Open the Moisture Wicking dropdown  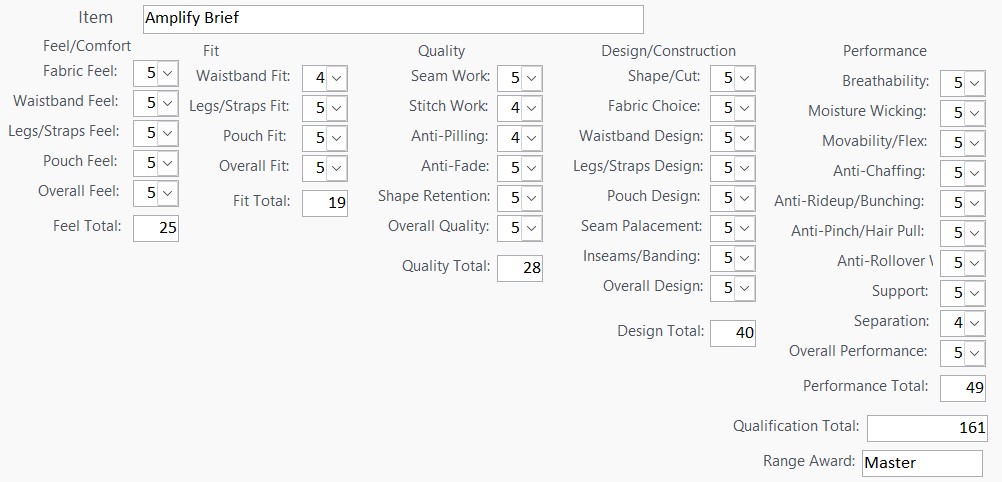coord(975,113)
